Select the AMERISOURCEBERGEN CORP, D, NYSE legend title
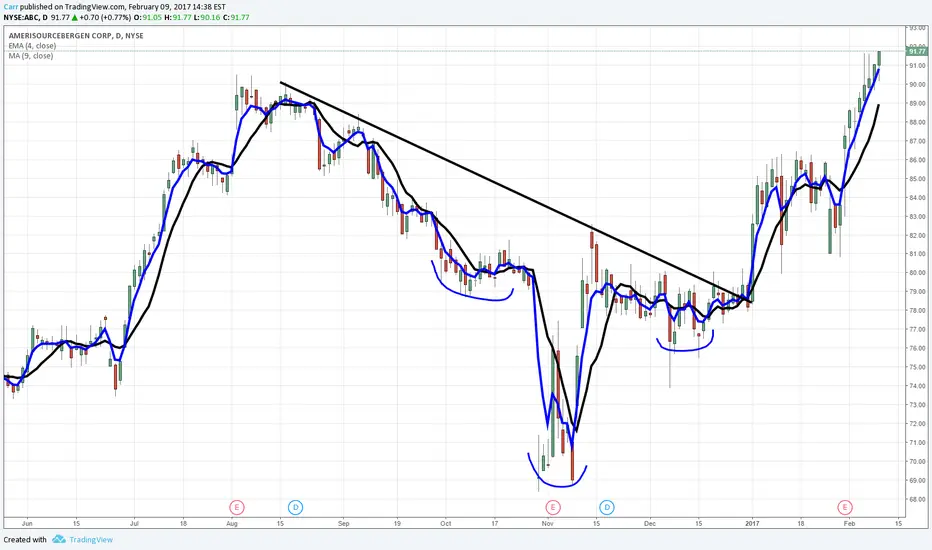 coord(76,36)
